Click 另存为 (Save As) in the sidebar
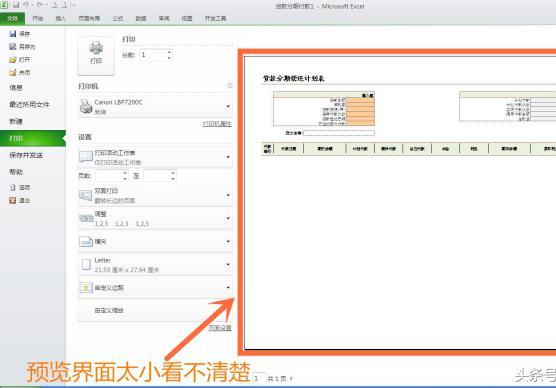Viewport: 556px width, 388px height. [x=22, y=46]
